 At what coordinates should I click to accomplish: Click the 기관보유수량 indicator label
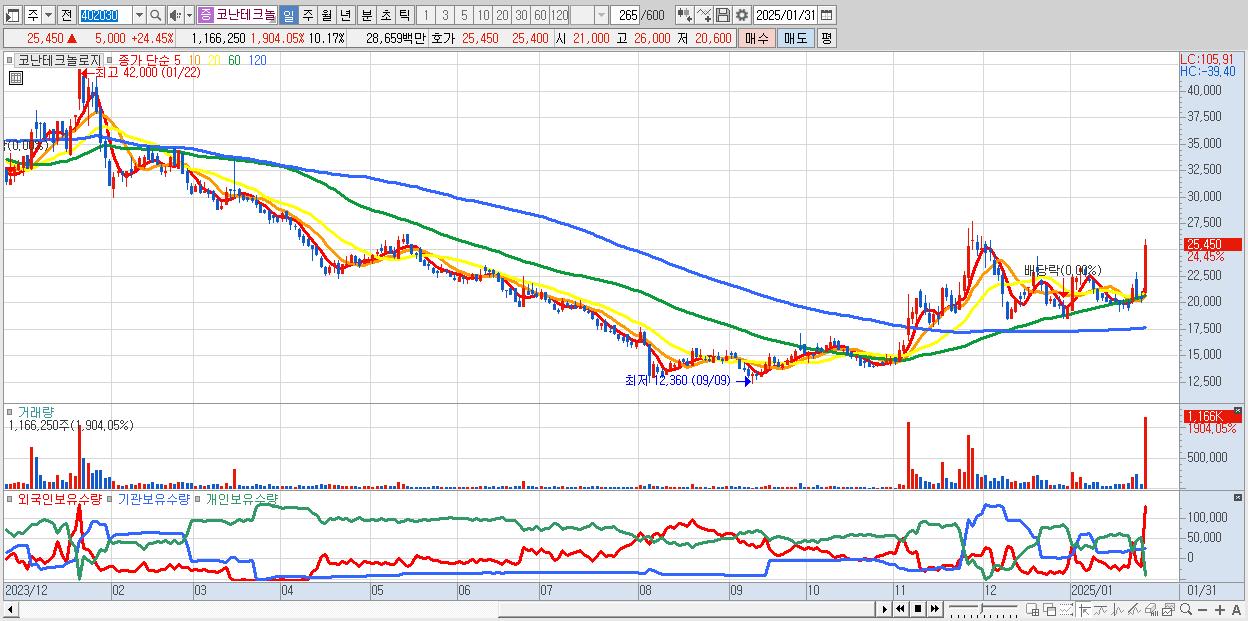coord(153,498)
